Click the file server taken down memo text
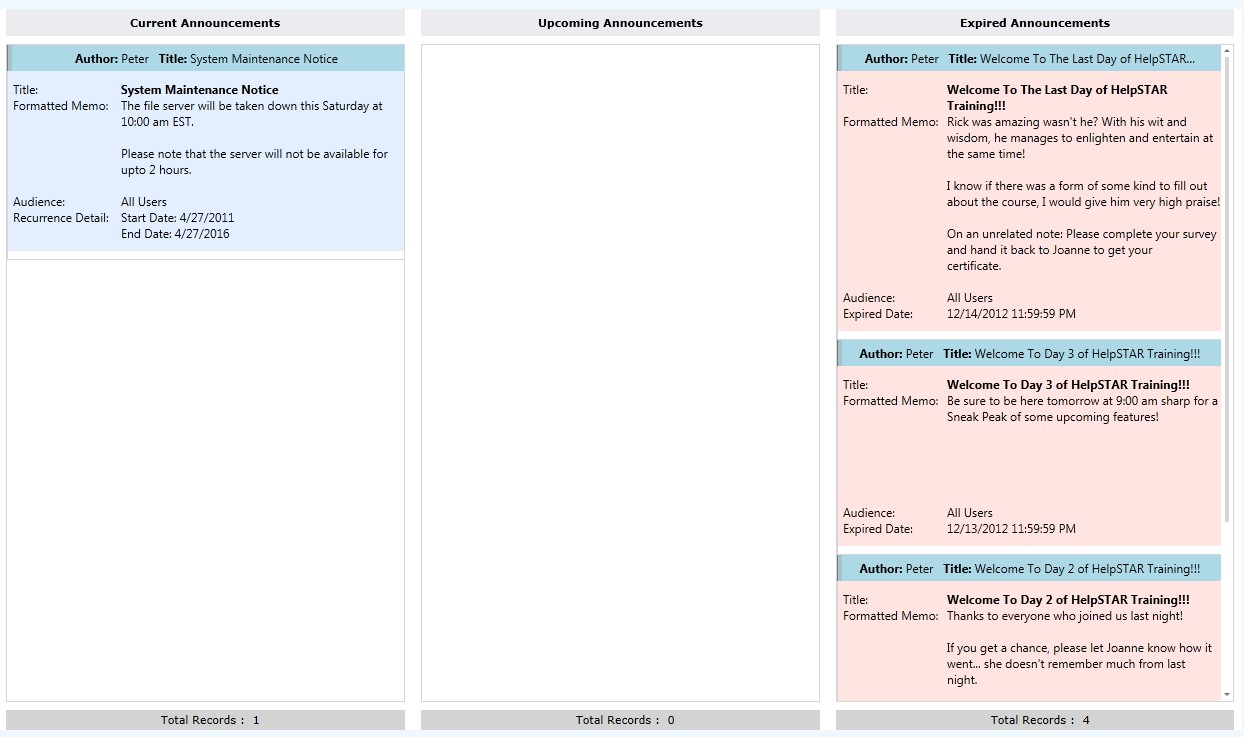The height and width of the screenshot is (737, 1244). pos(252,114)
